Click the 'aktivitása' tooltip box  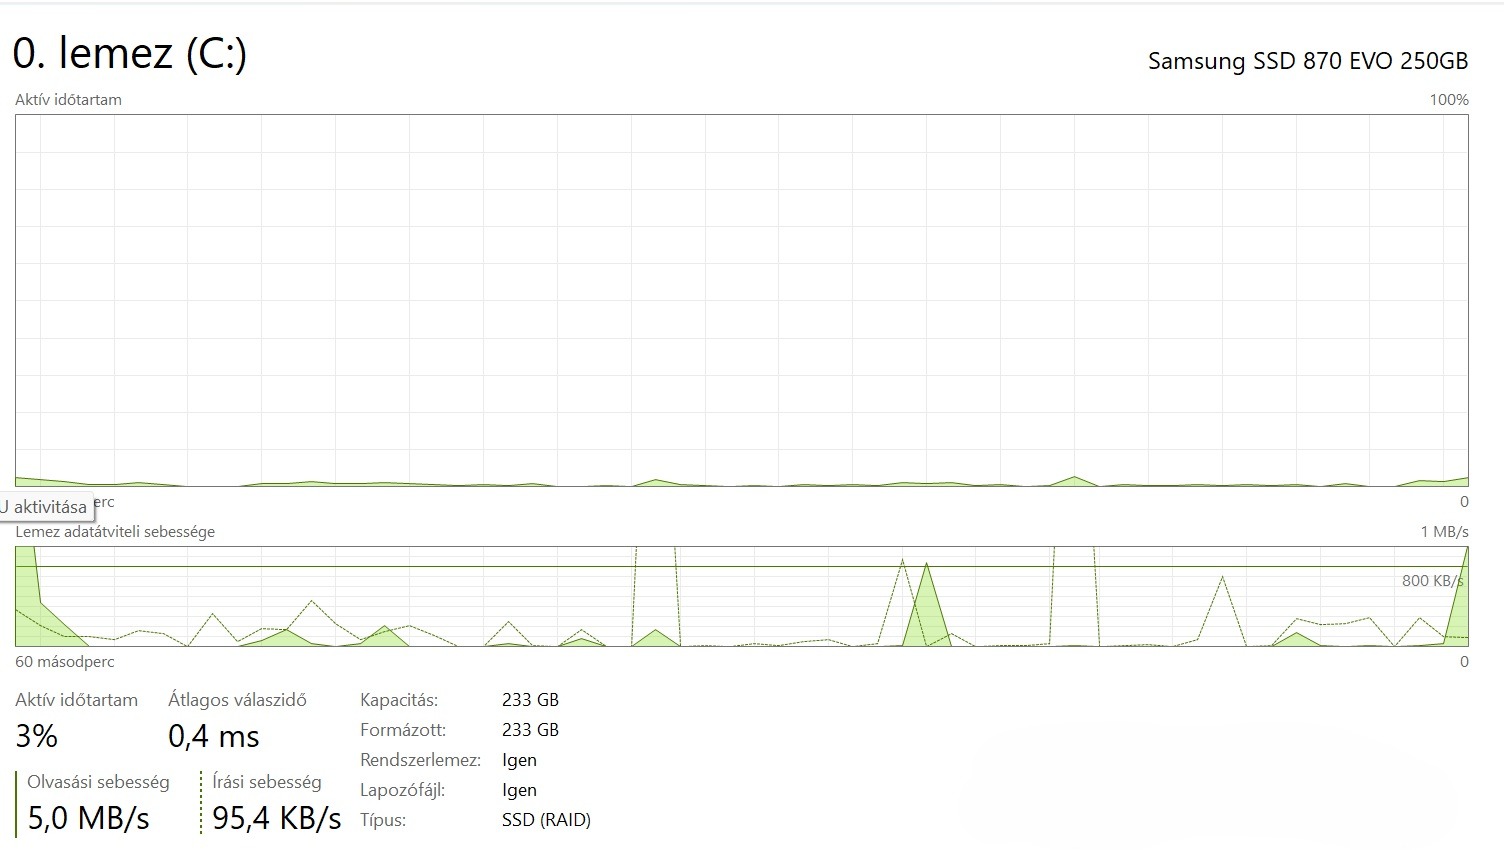coord(46,507)
